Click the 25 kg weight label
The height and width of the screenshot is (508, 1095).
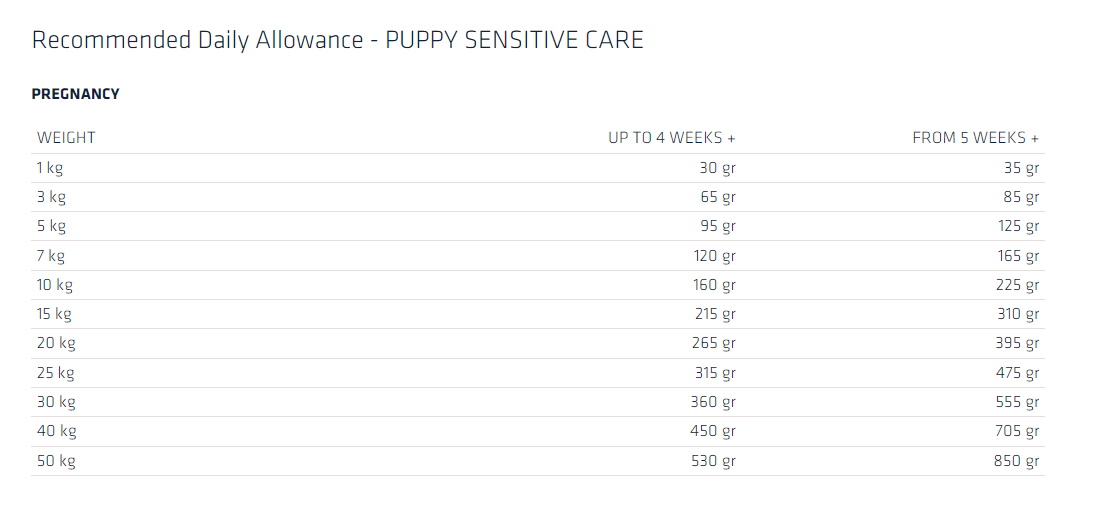click(x=56, y=373)
